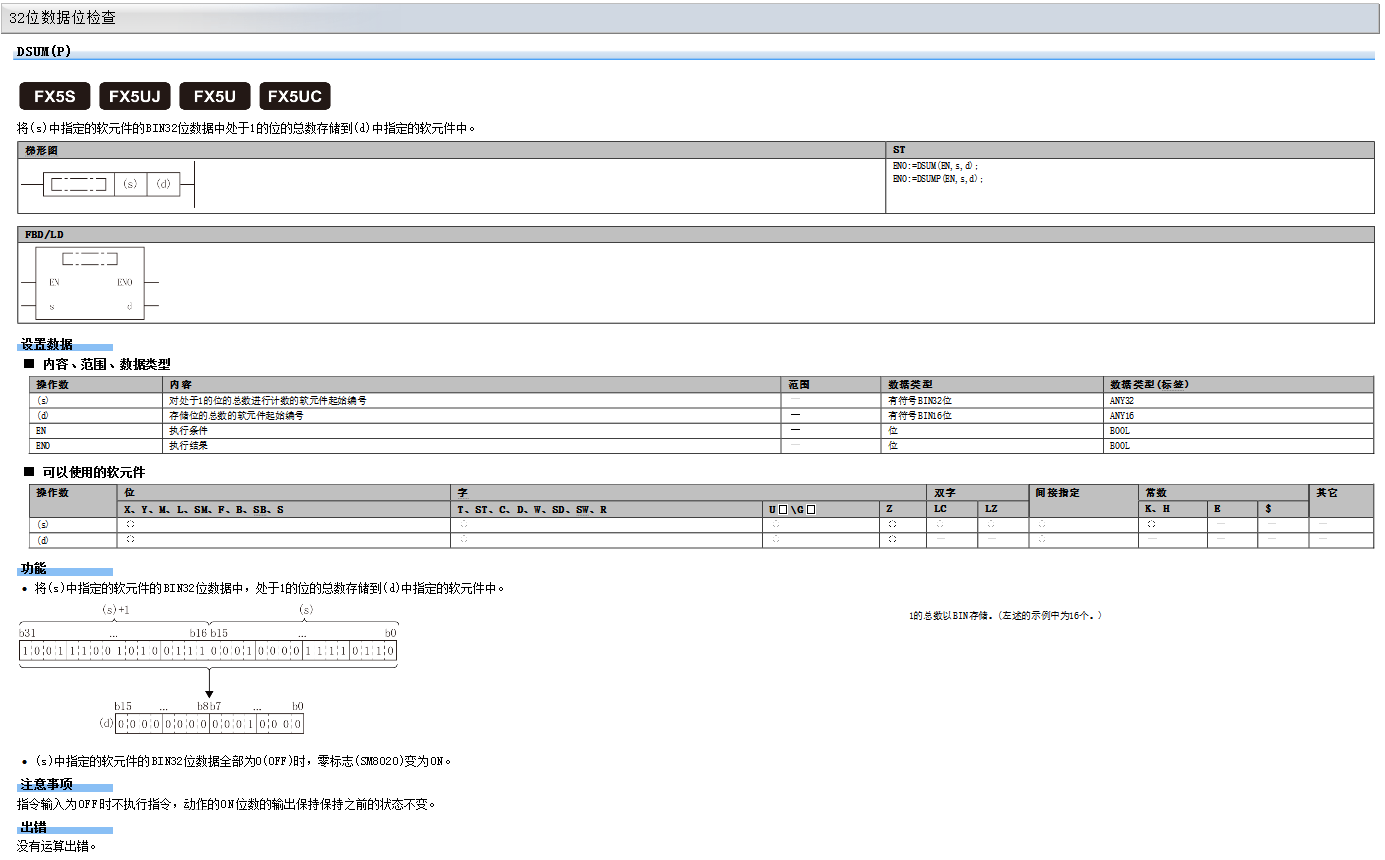This screenshot has width=1385, height=860.
Task: Click the FX5S model badge
Action: pyautogui.click(x=54, y=96)
